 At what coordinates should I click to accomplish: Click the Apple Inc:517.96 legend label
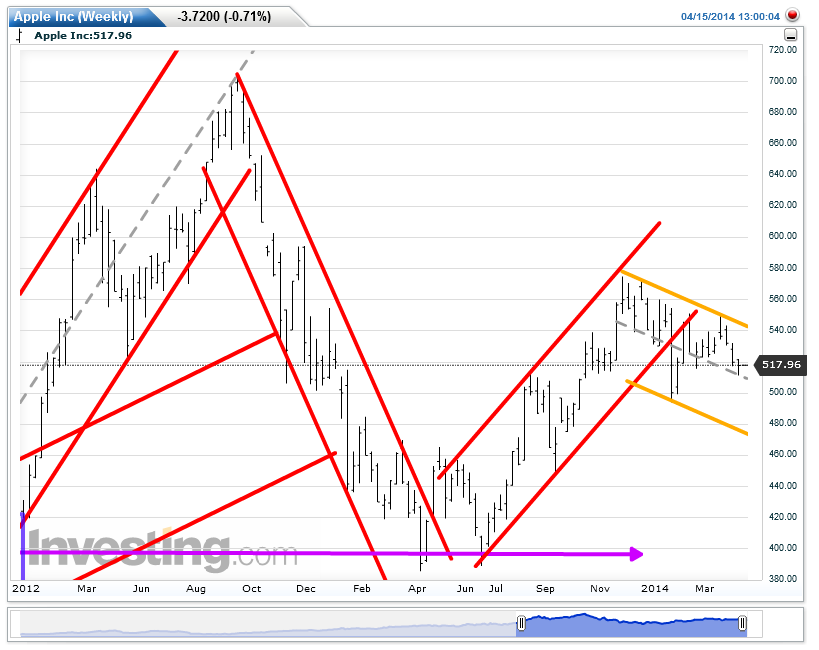pos(83,36)
